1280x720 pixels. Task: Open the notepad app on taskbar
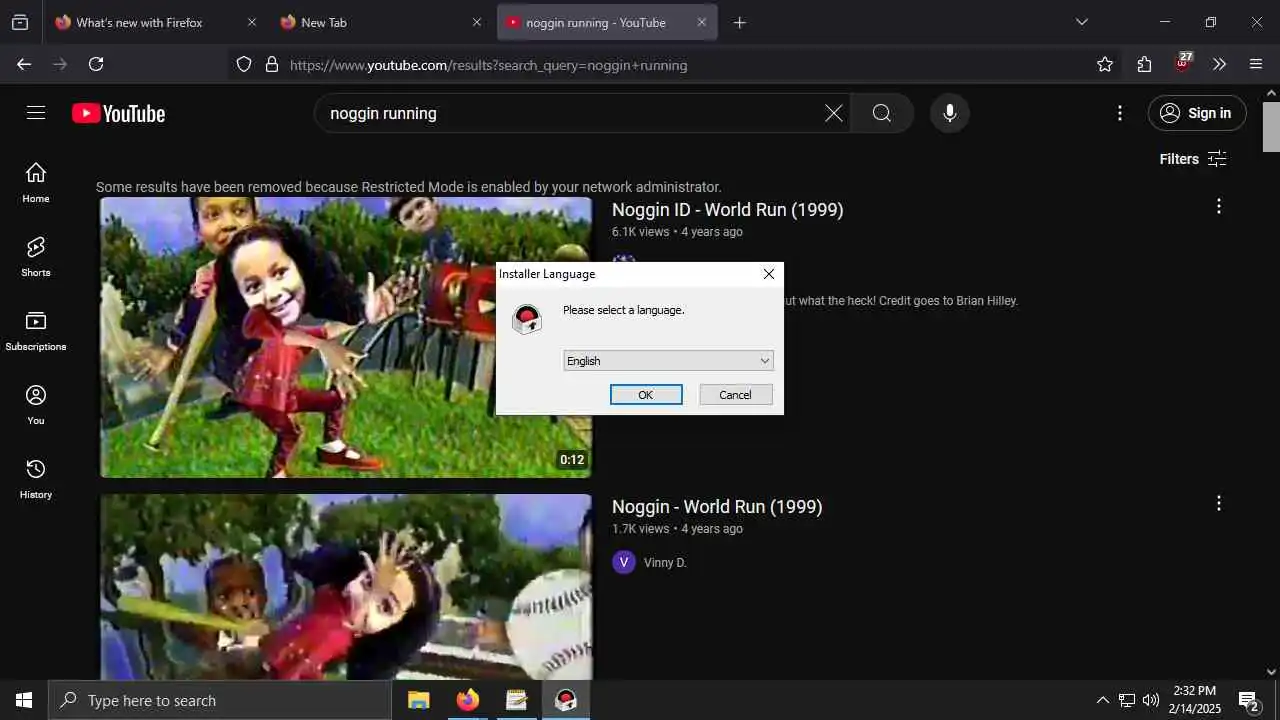(516, 700)
